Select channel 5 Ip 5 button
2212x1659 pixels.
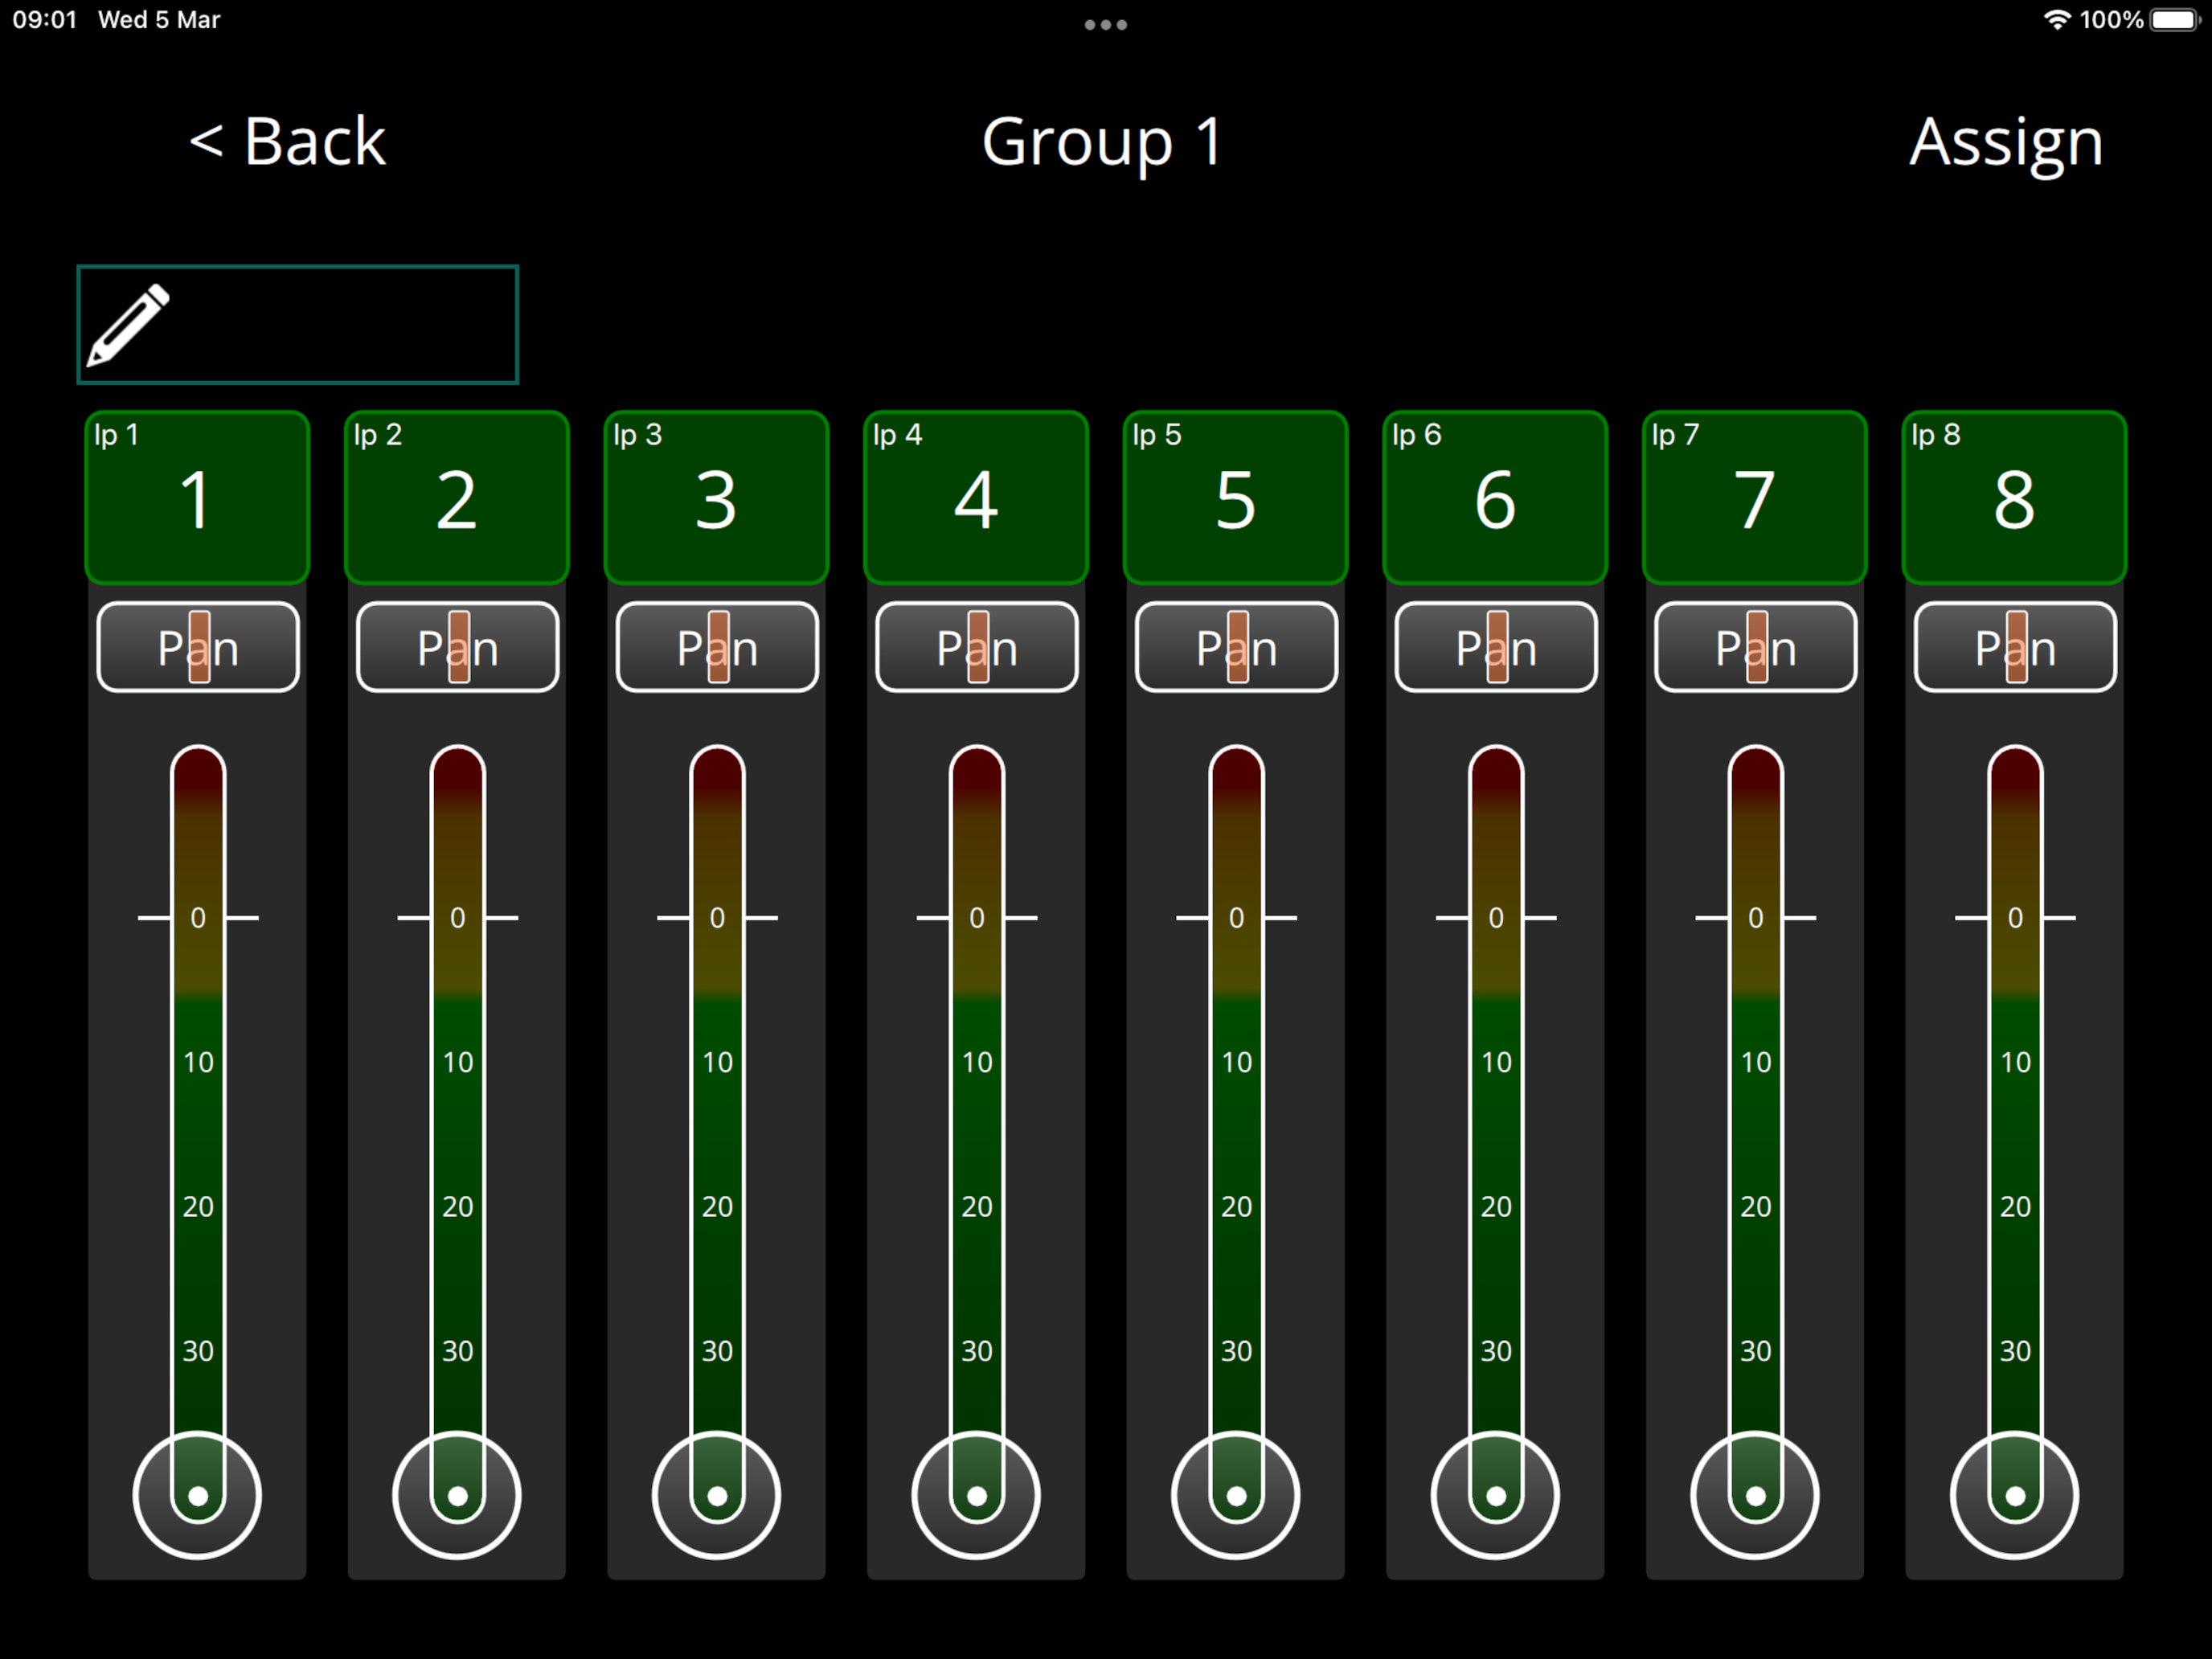pos(1236,497)
